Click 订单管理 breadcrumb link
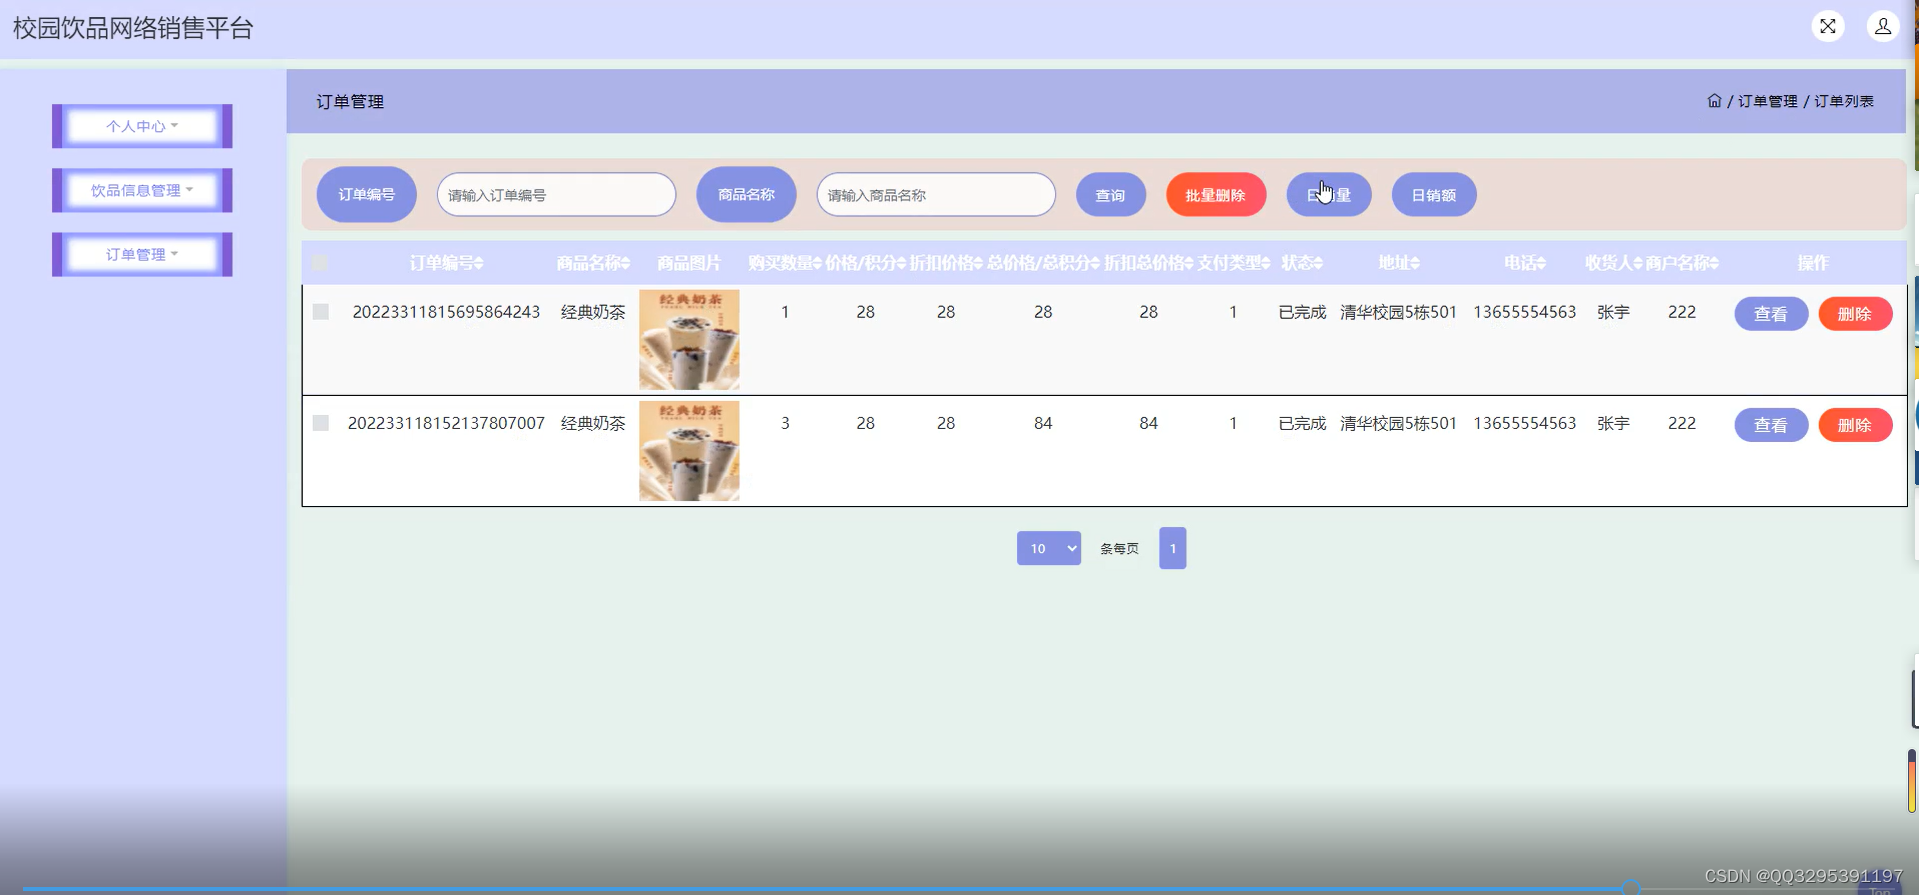The height and width of the screenshot is (895, 1919). 1767,101
